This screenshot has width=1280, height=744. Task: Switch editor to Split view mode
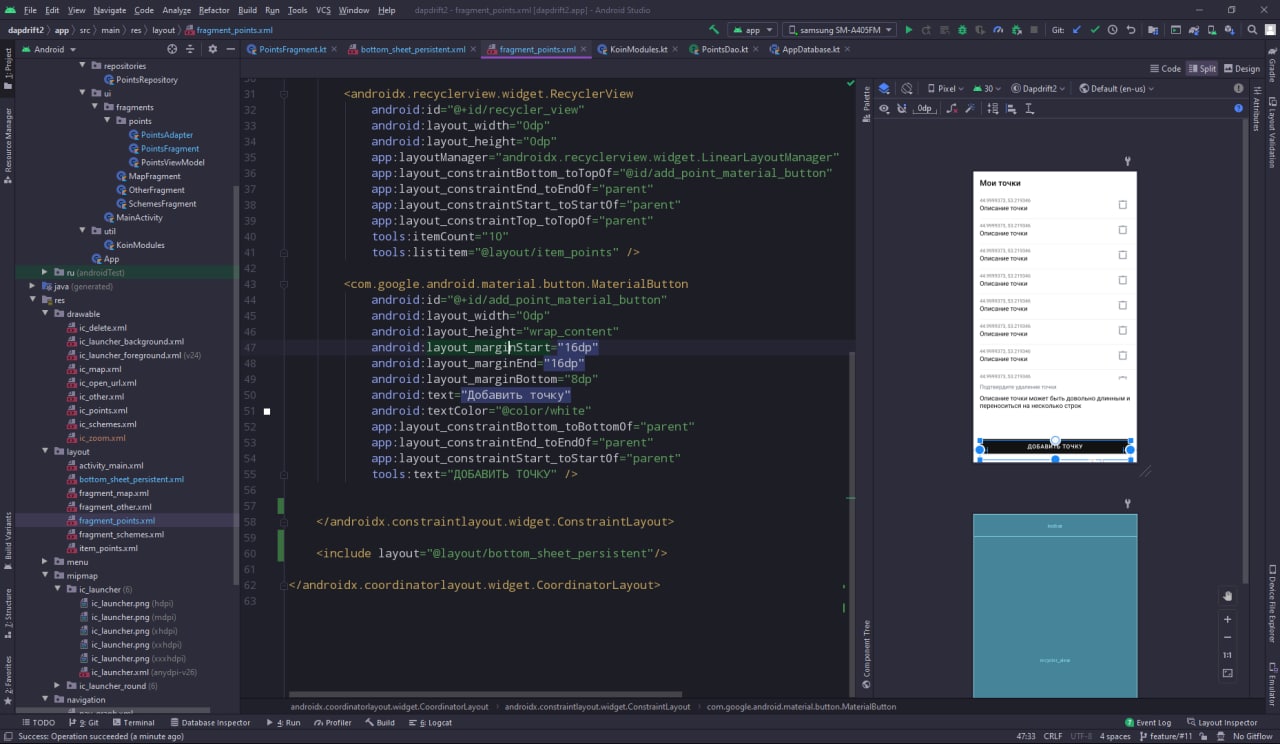(x=1202, y=69)
